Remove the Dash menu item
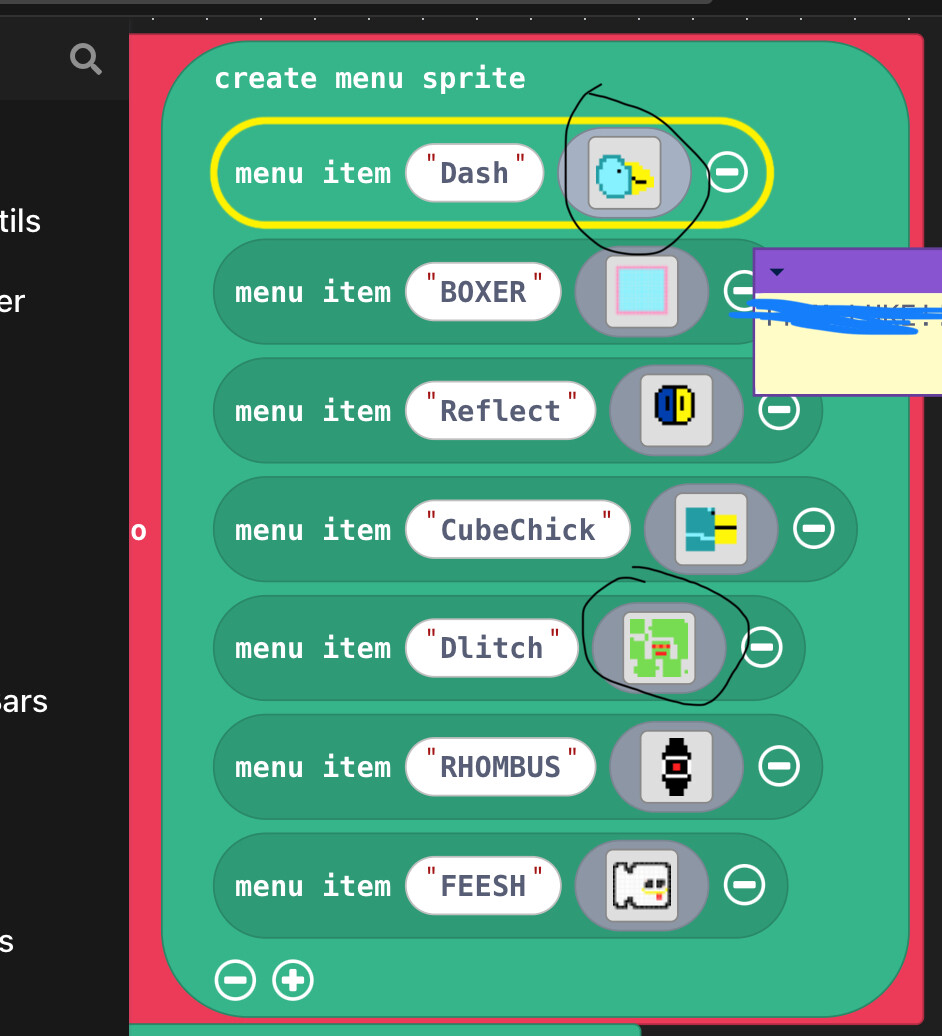942x1036 pixels. [727, 172]
